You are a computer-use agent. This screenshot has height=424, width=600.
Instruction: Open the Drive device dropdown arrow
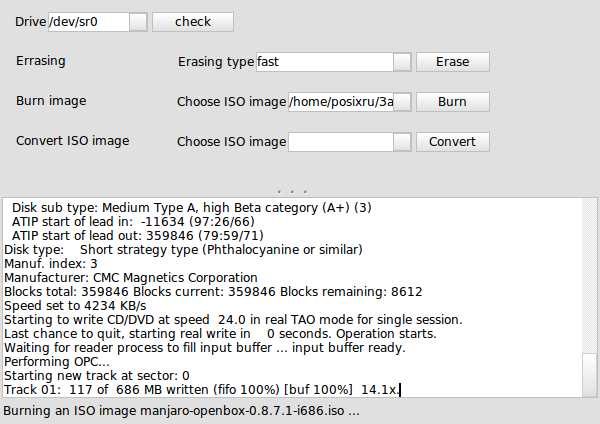click(x=138, y=22)
